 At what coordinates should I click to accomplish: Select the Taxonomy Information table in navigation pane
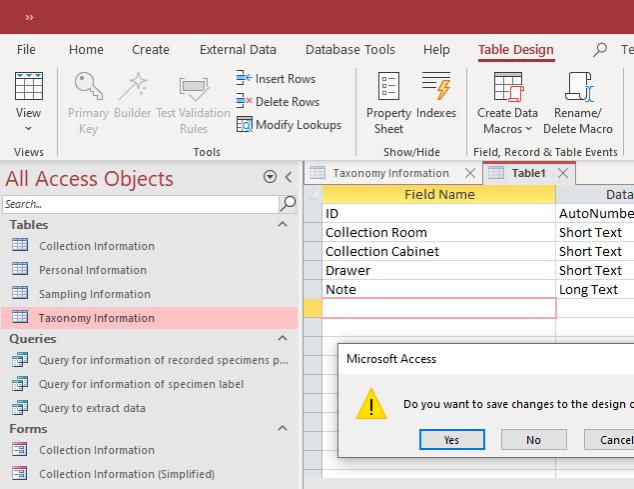tap(150, 318)
